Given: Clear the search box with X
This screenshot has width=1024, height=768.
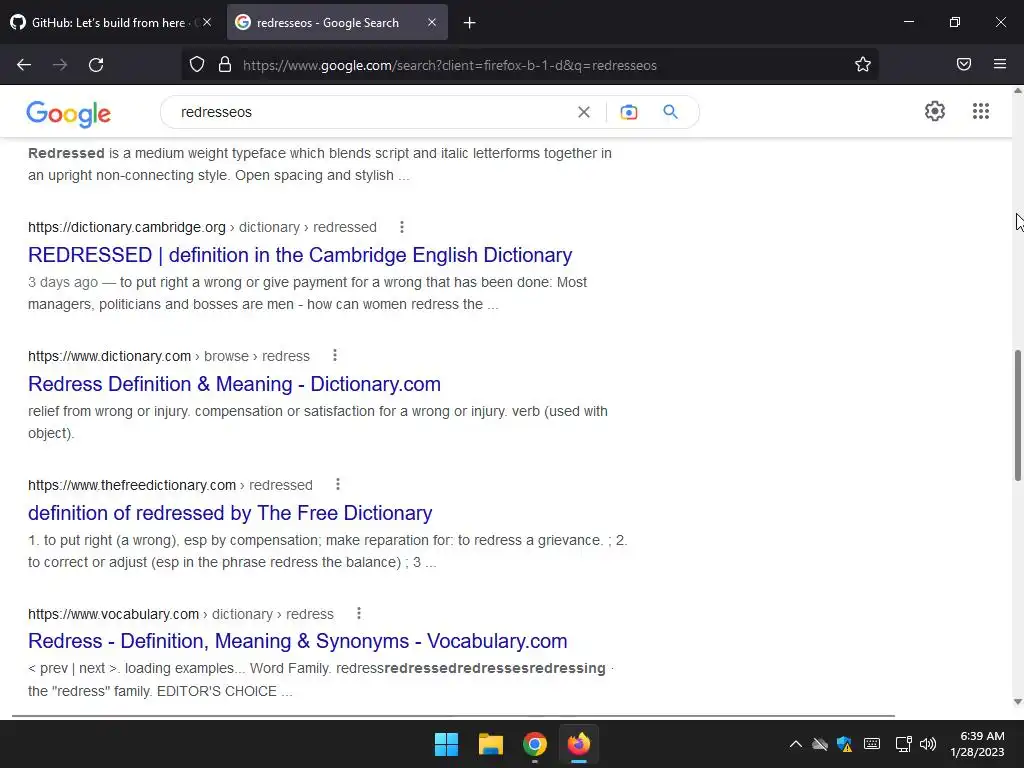Looking at the screenshot, I should (584, 112).
